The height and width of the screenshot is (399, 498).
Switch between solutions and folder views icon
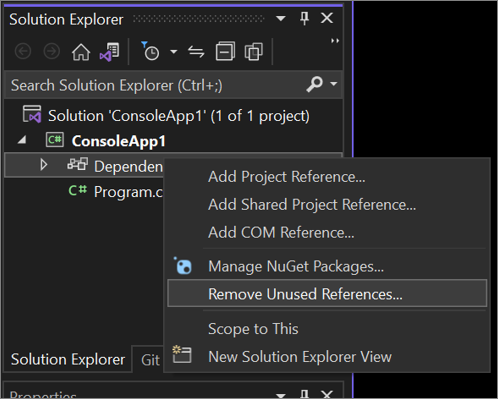[x=110, y=52]
